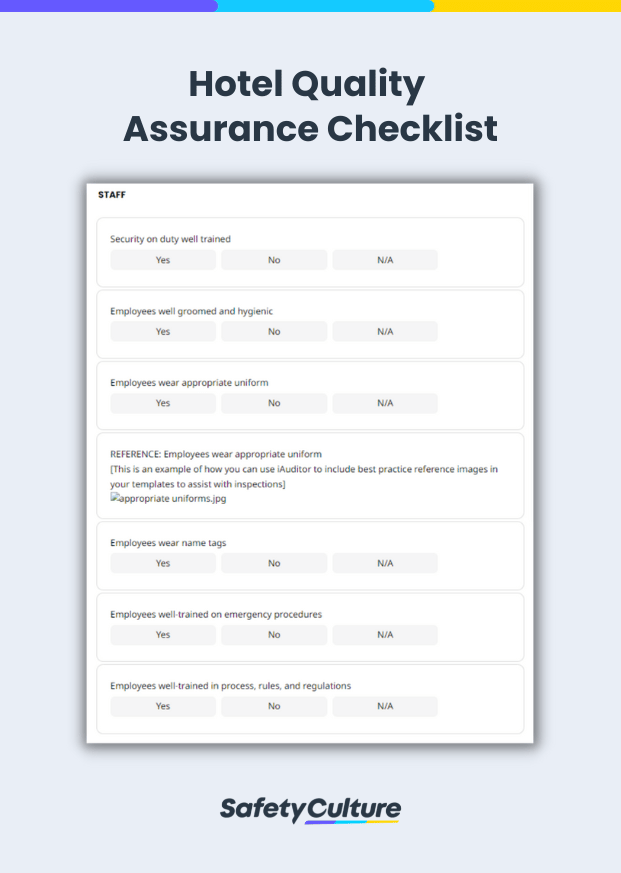Select "Yes" for security on duty well trained
Image resolution: width=621 pixels, height=873 pixels.
(162, 260)
